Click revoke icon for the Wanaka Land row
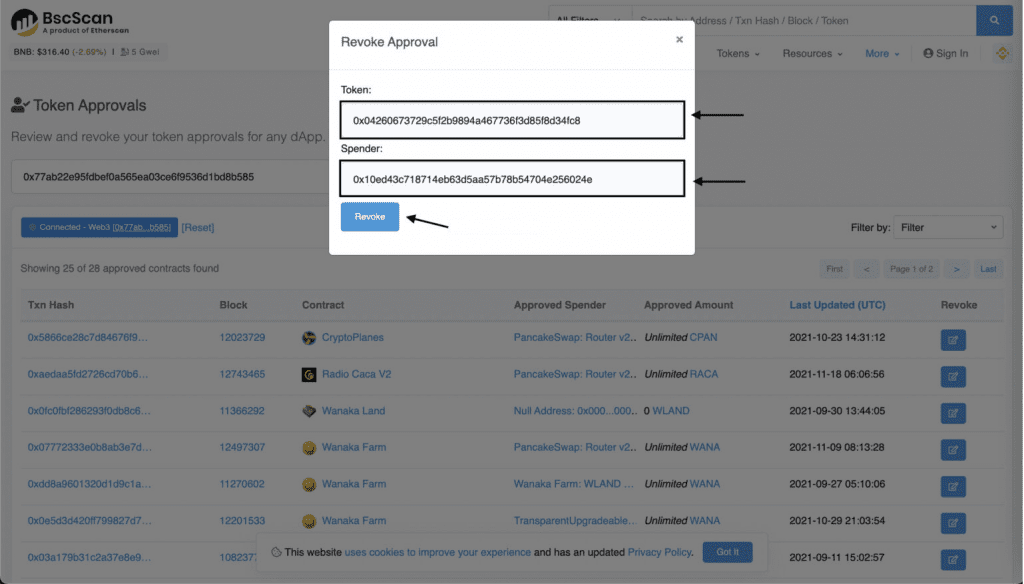Screen dimensions: 1024x584 coord(953,413)
